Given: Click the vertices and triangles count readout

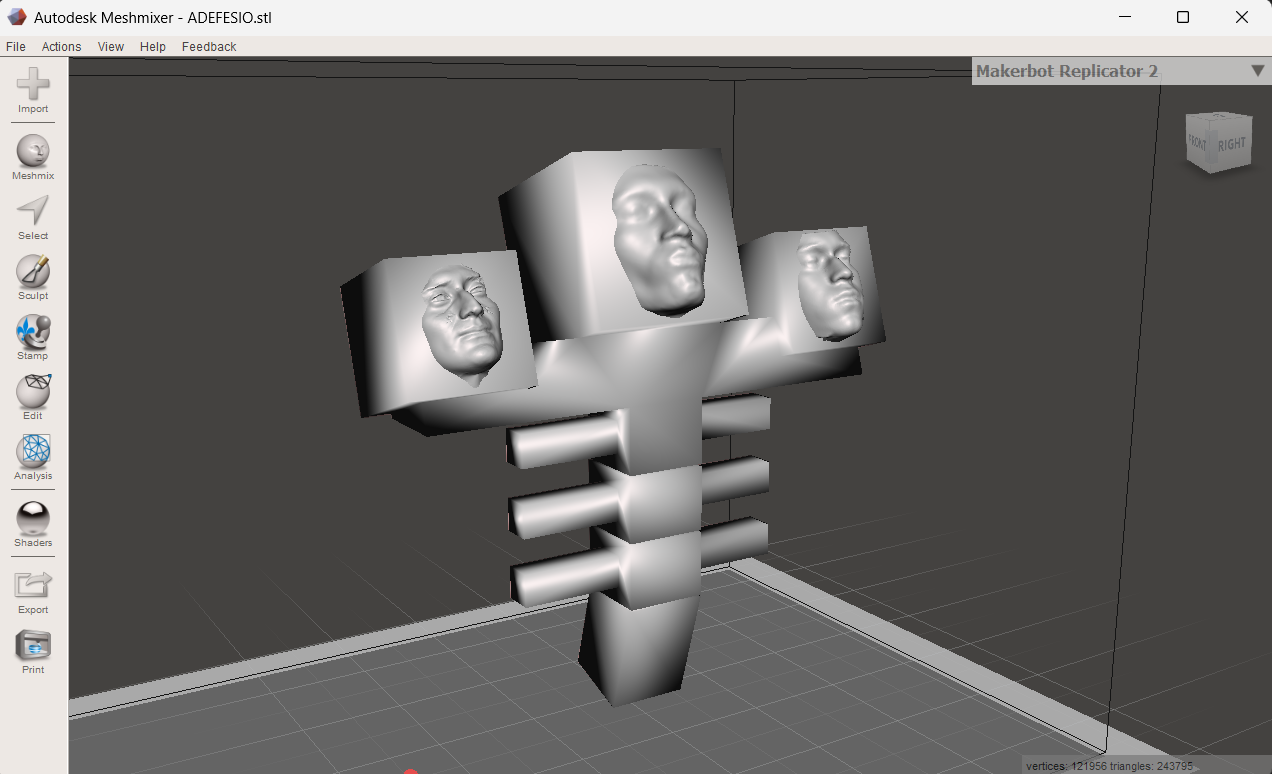Looking at the screenshot, I should (1109, 766).
